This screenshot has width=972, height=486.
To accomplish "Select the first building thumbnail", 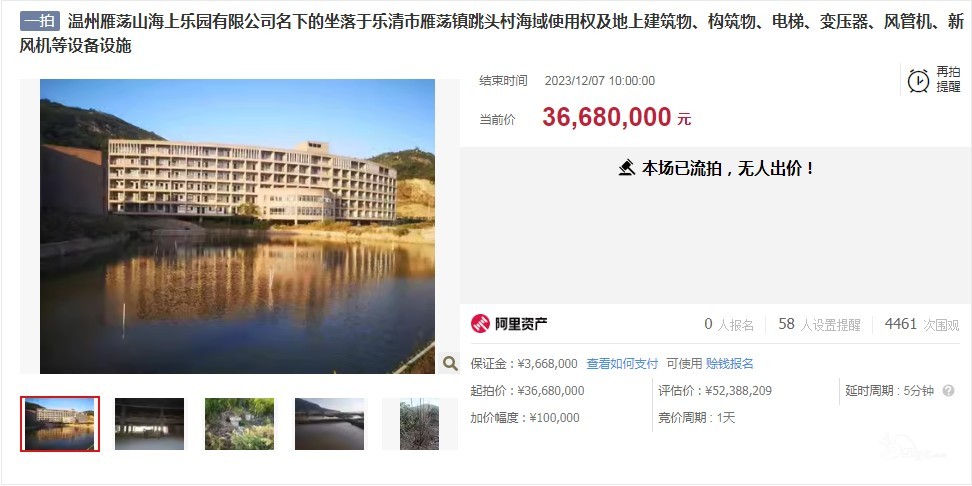I will [x=60, y=424].
